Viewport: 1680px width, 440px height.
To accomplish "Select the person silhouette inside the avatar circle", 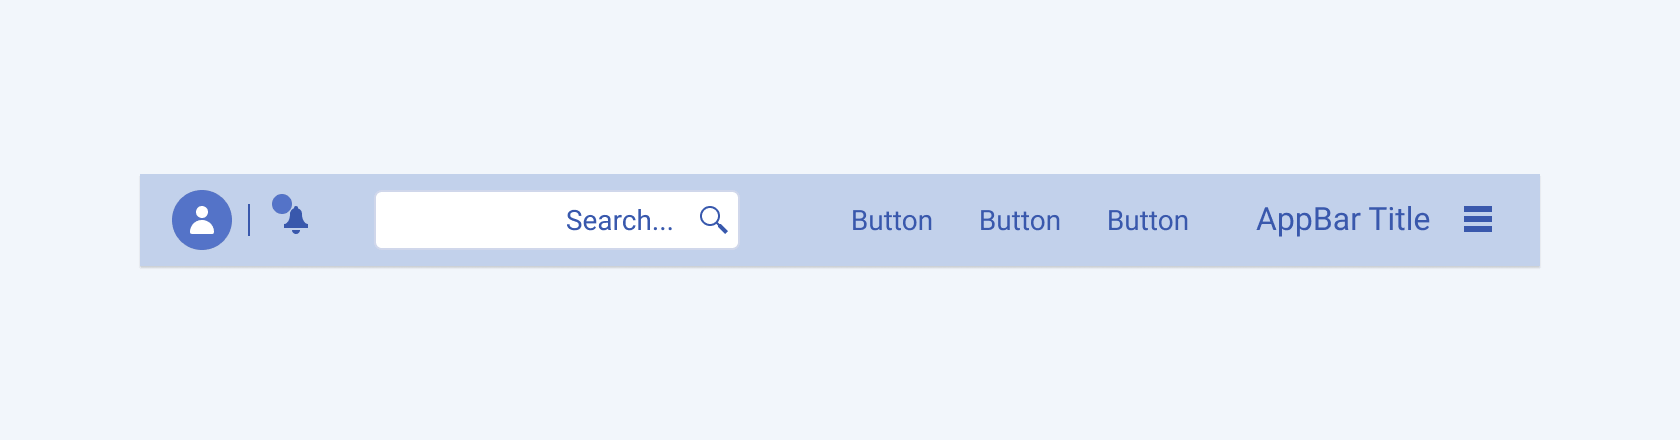I will (202, 219).
